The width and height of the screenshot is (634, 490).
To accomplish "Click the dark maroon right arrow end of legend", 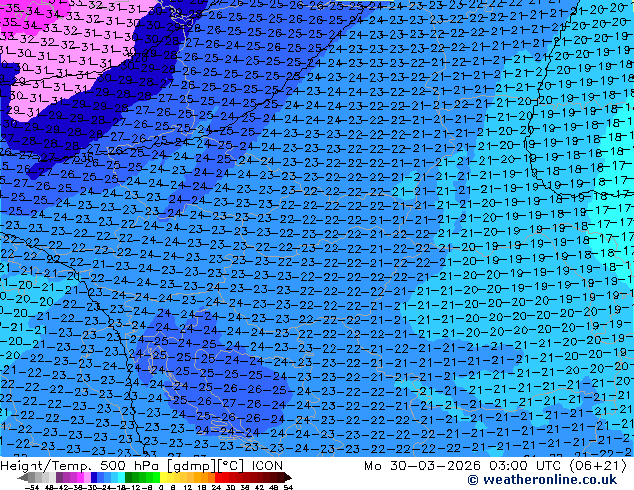I will [x=288, y=478].
